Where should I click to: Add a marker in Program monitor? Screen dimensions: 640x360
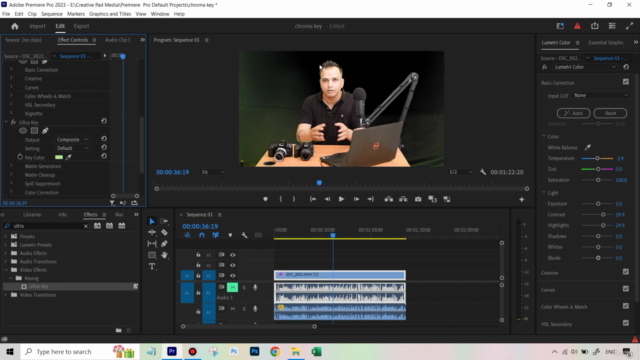click(x=265, y=199)
